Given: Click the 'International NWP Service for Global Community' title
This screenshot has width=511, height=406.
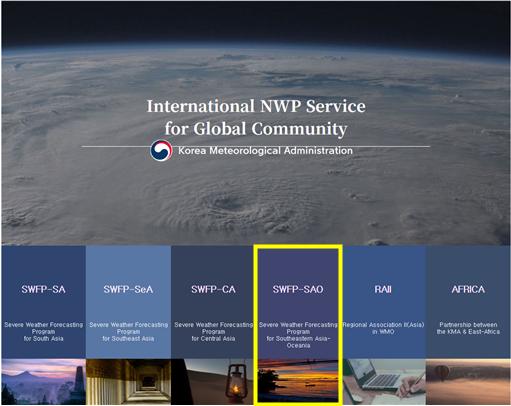Looking at the screenshot, I should tap(256, 117).
